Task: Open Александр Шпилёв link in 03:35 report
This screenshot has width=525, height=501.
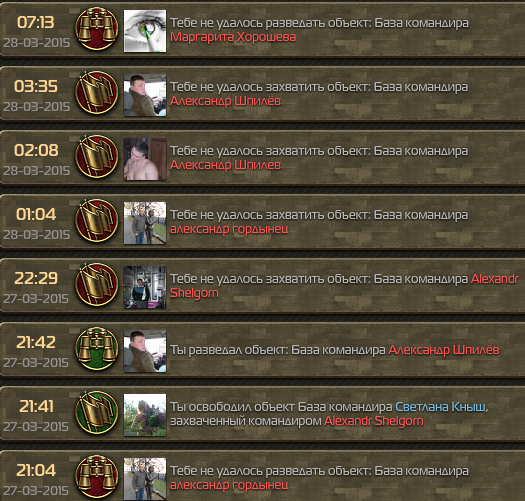Action: [225, 101]
